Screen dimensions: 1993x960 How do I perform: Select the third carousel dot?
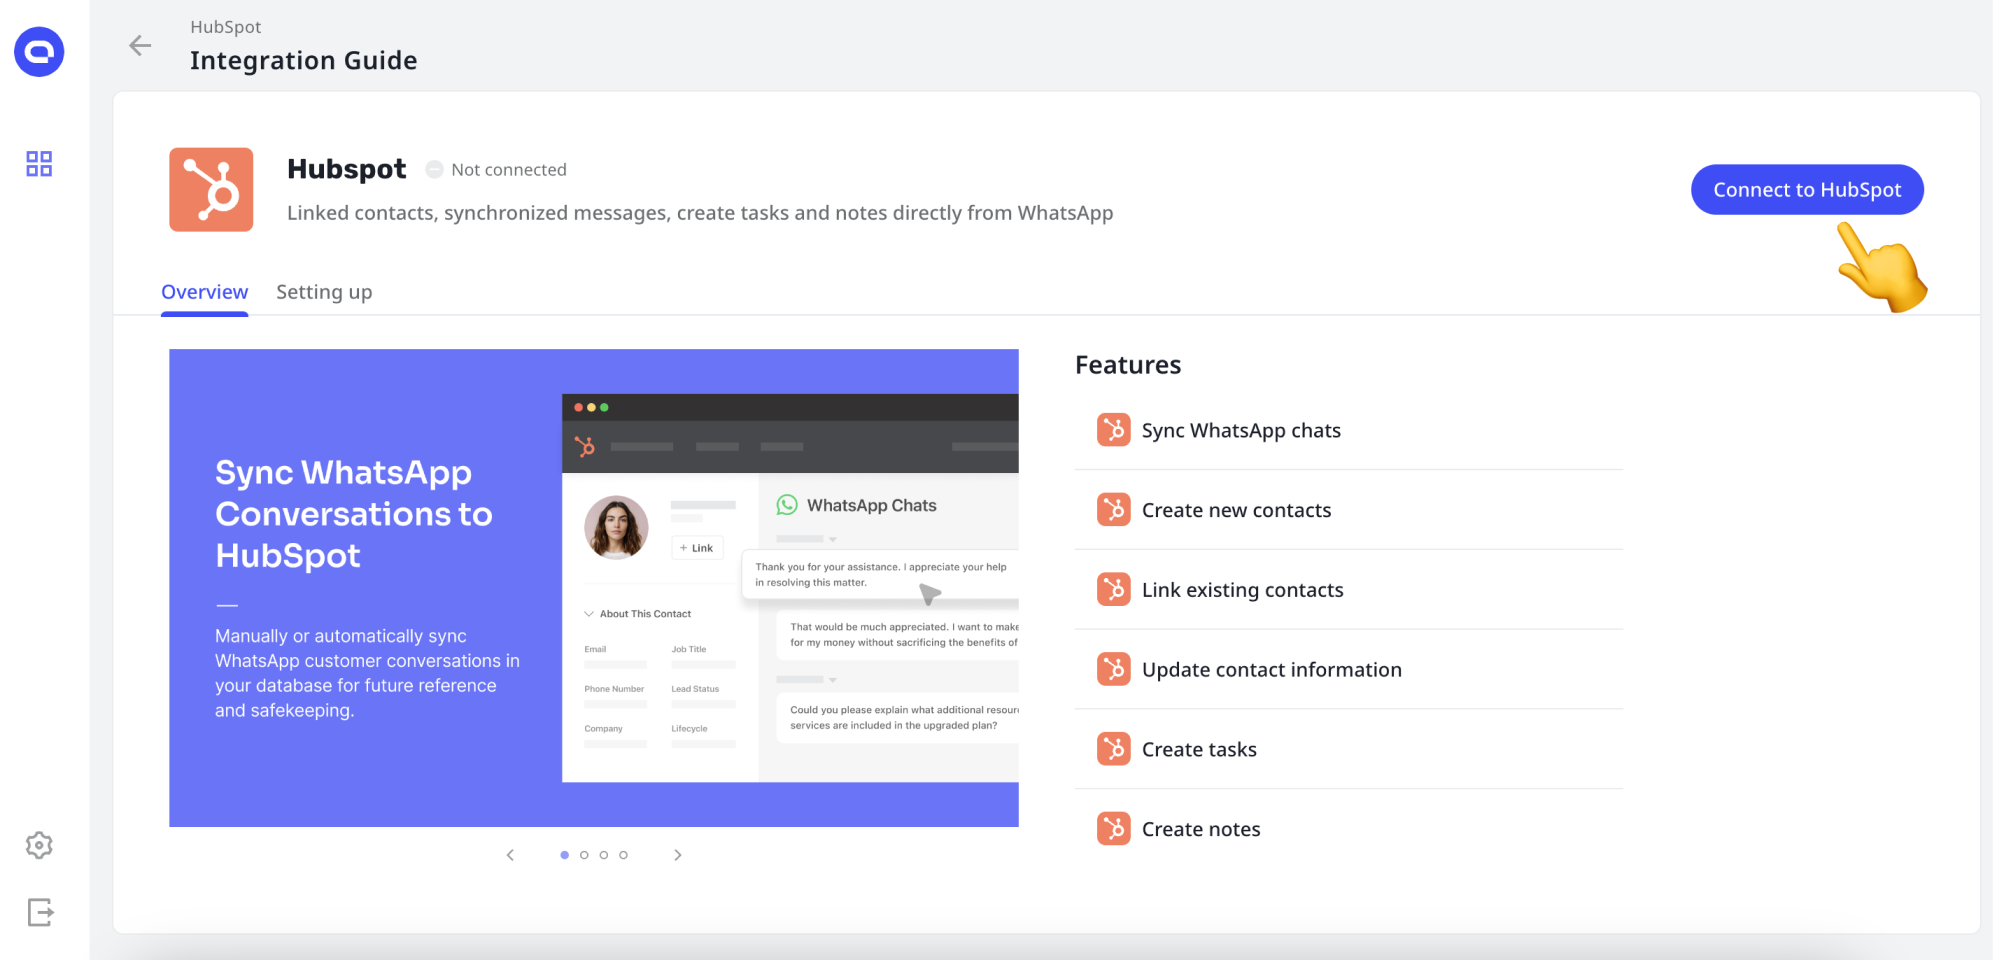pyautogui.click(x=604, y=855)
